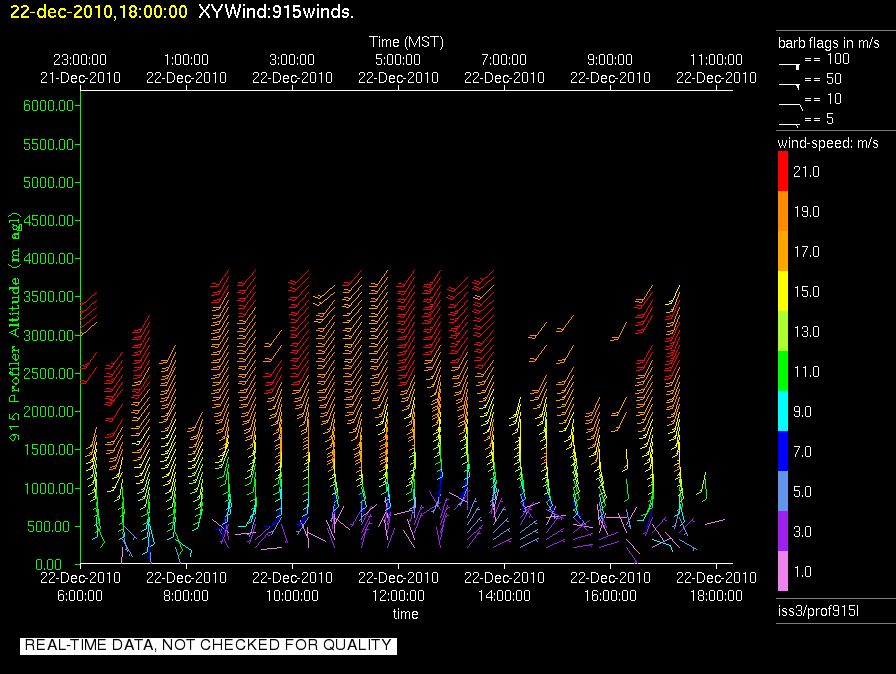This screenshot has height=674, width=896.
Task: Click the REAL-TIME DATA quality warning banner
Action: [x=208, y=645]
